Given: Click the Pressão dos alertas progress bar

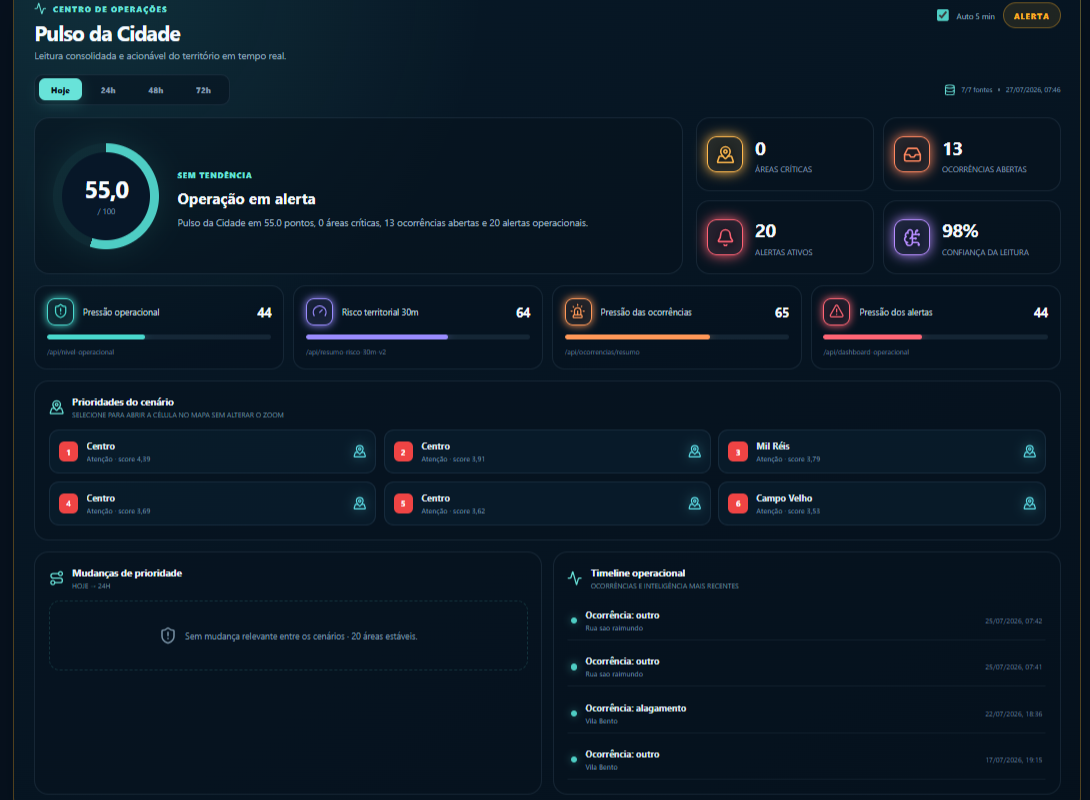Looking at the screenshot, I should pyautogui.click(x=936, y=337).
